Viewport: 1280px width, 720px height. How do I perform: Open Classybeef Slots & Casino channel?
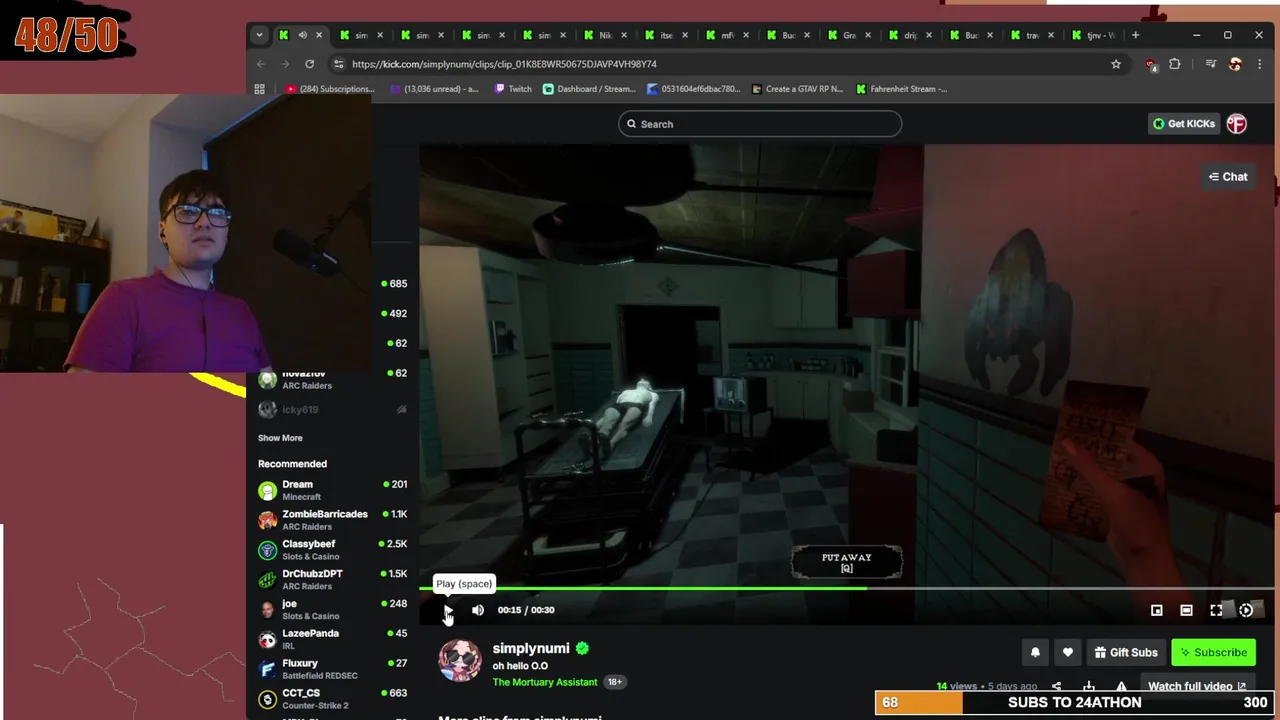pos(333,550)
